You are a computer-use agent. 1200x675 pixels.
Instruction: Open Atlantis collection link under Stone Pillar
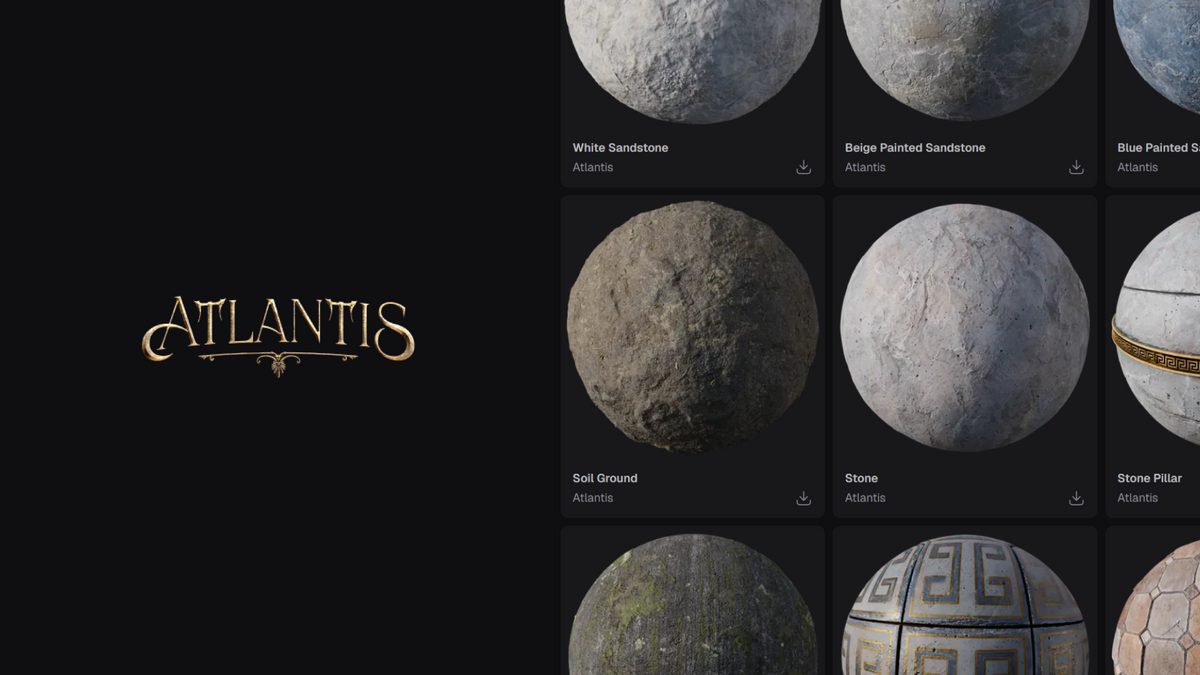click(1137, 498)
